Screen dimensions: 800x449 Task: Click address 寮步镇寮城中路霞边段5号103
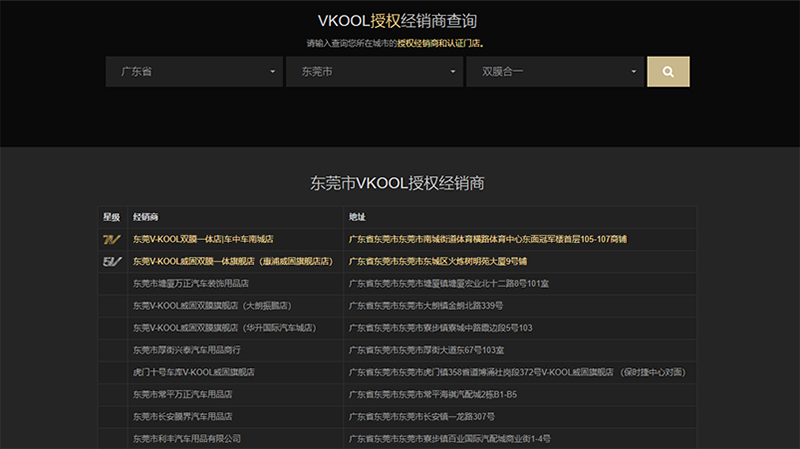[x=440, y=328]
